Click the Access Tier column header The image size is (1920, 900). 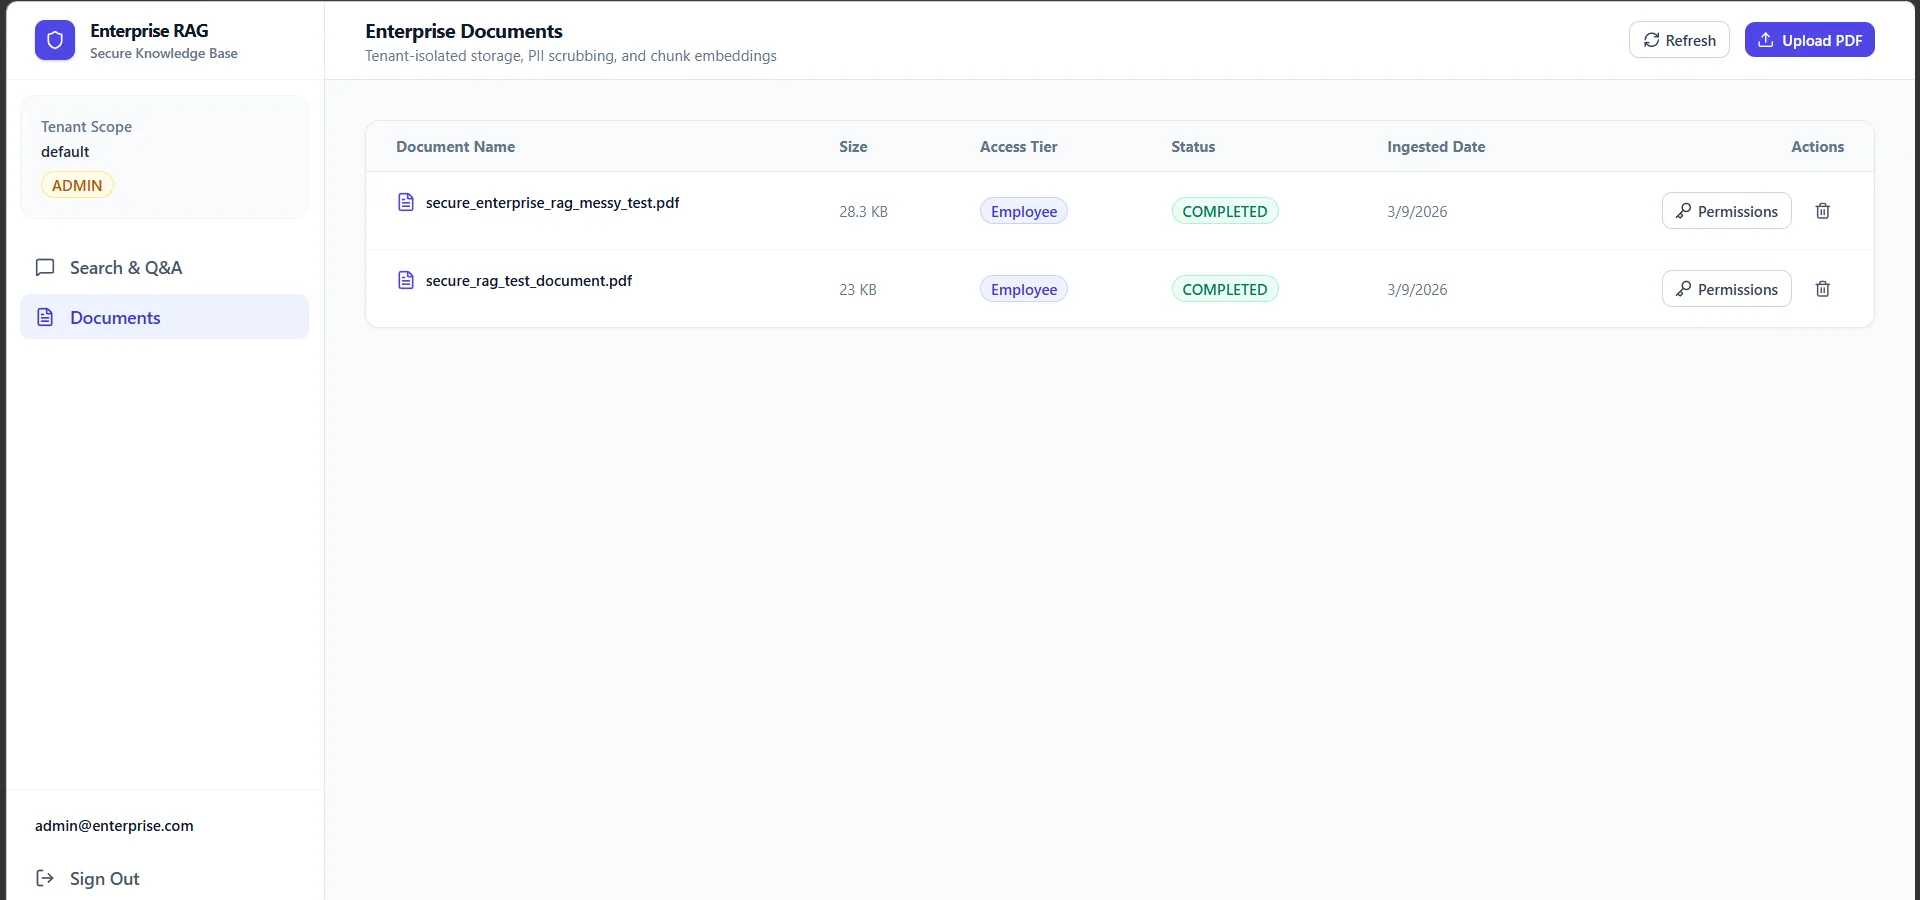coord(1018,146)
